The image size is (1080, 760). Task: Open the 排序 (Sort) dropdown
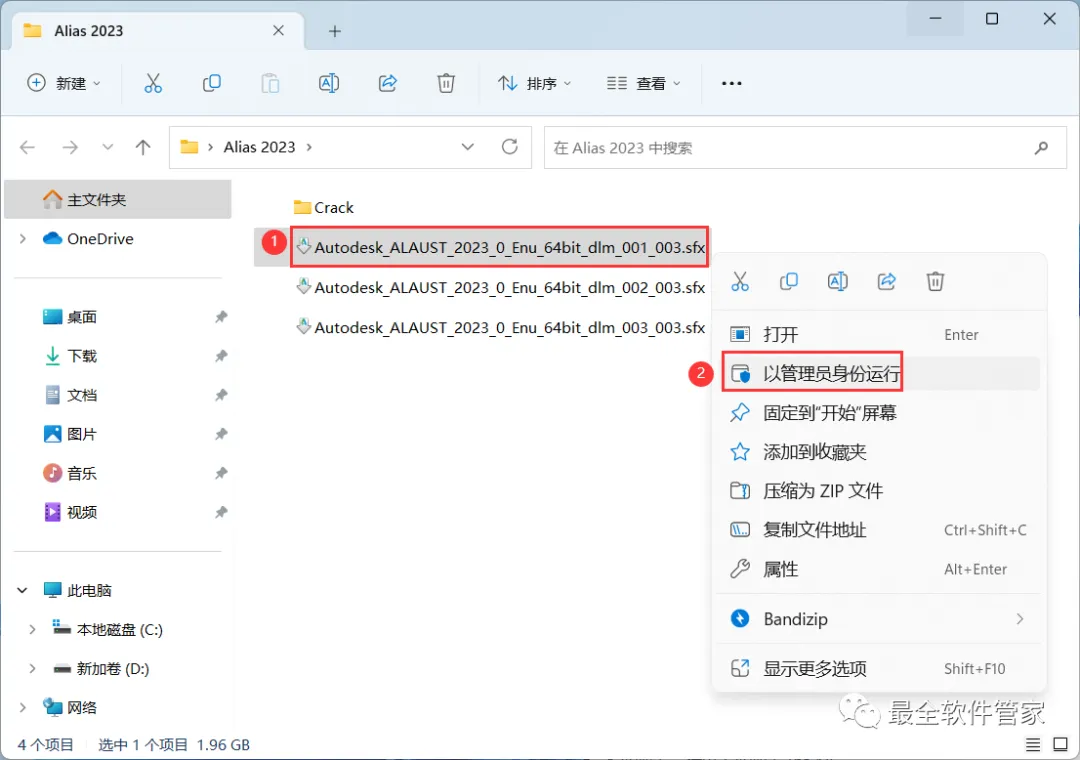pos(535,83)
